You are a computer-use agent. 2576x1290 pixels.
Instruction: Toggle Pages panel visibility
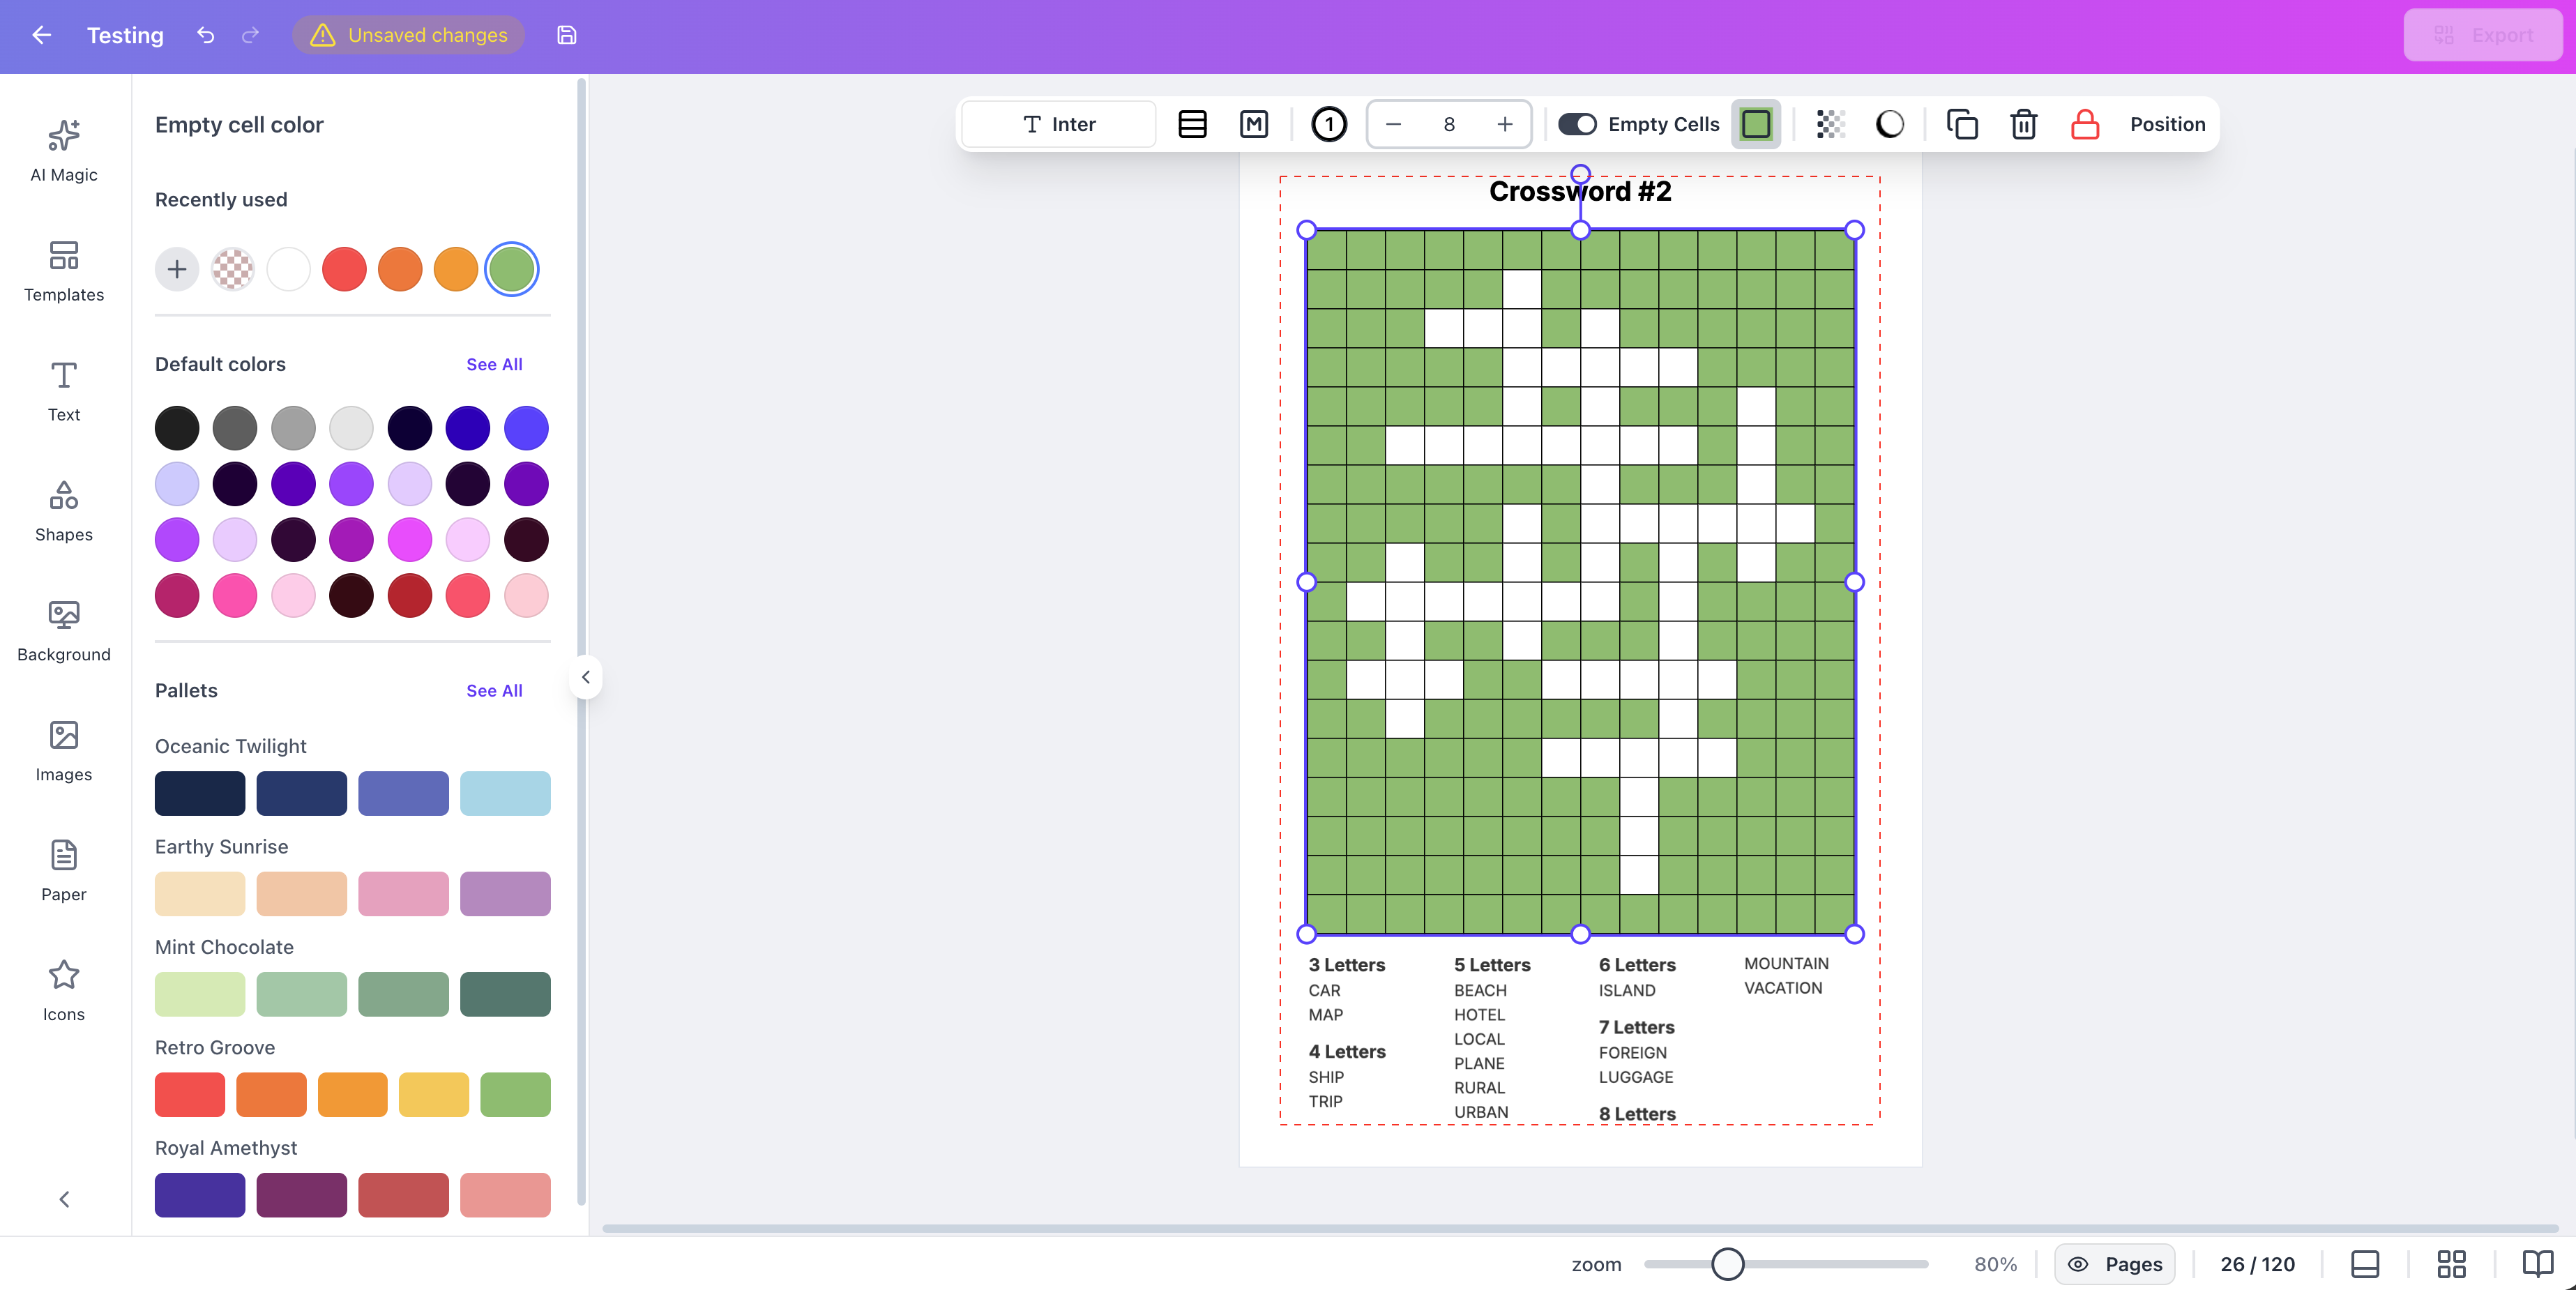(x=2114, y=1263)
